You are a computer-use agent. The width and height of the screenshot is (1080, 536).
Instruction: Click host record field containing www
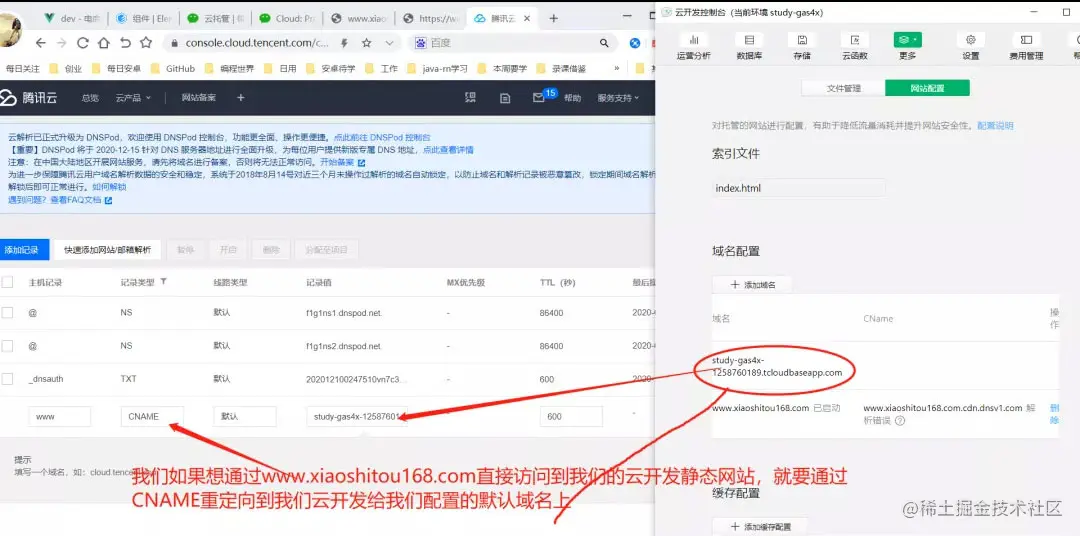[60, 416]
